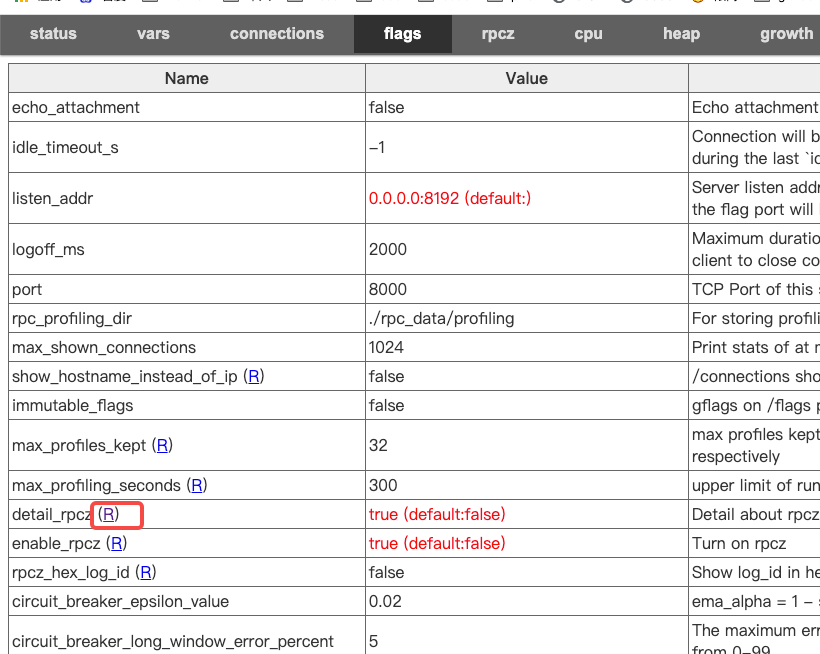Open the growth tab
Viewport: 820px width, 654px height.
(x=786, y=34)
